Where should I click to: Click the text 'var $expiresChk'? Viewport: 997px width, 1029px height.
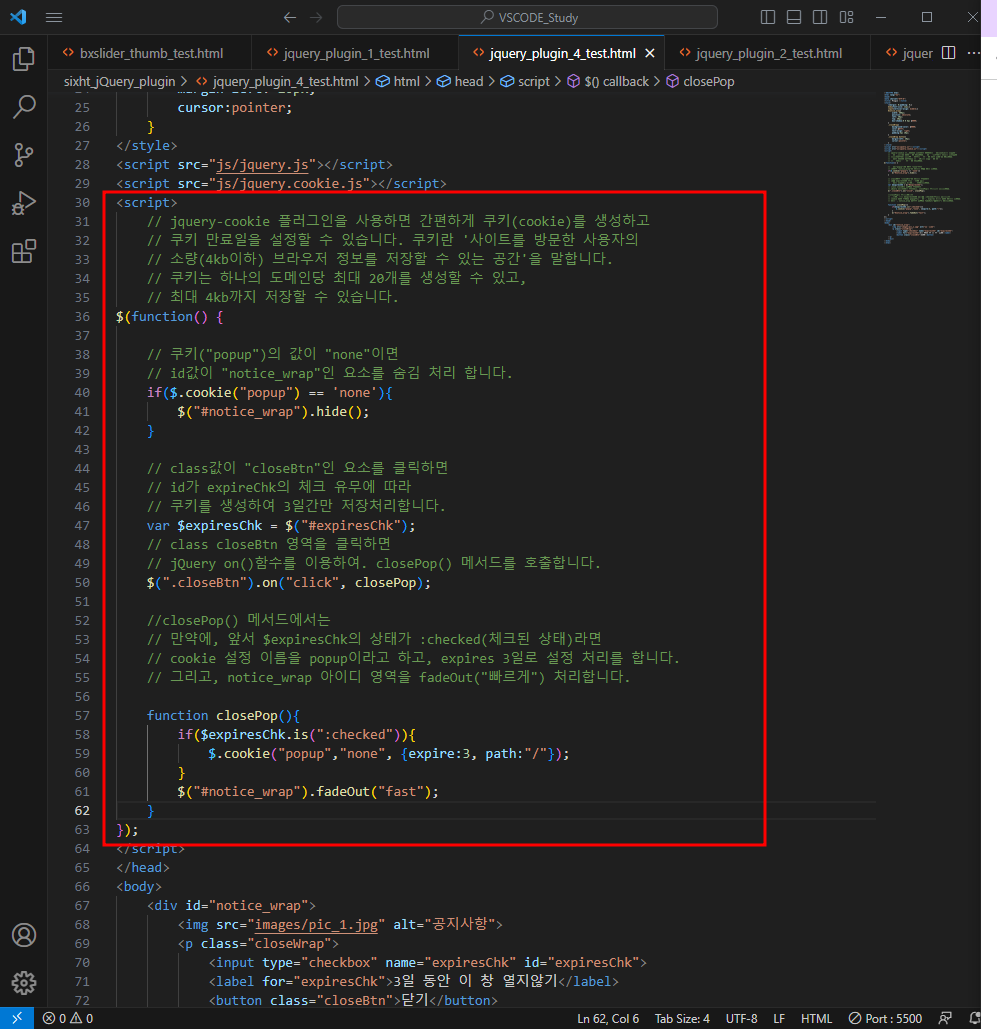tap(204, 526)
